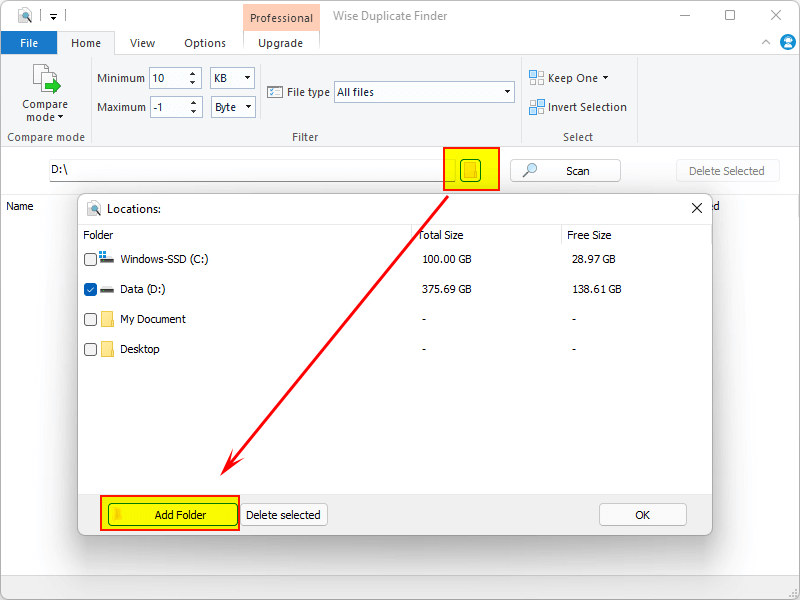Click the Windows-SSD (C:) drive icon
800x600 pixels.
pos(107,257)
